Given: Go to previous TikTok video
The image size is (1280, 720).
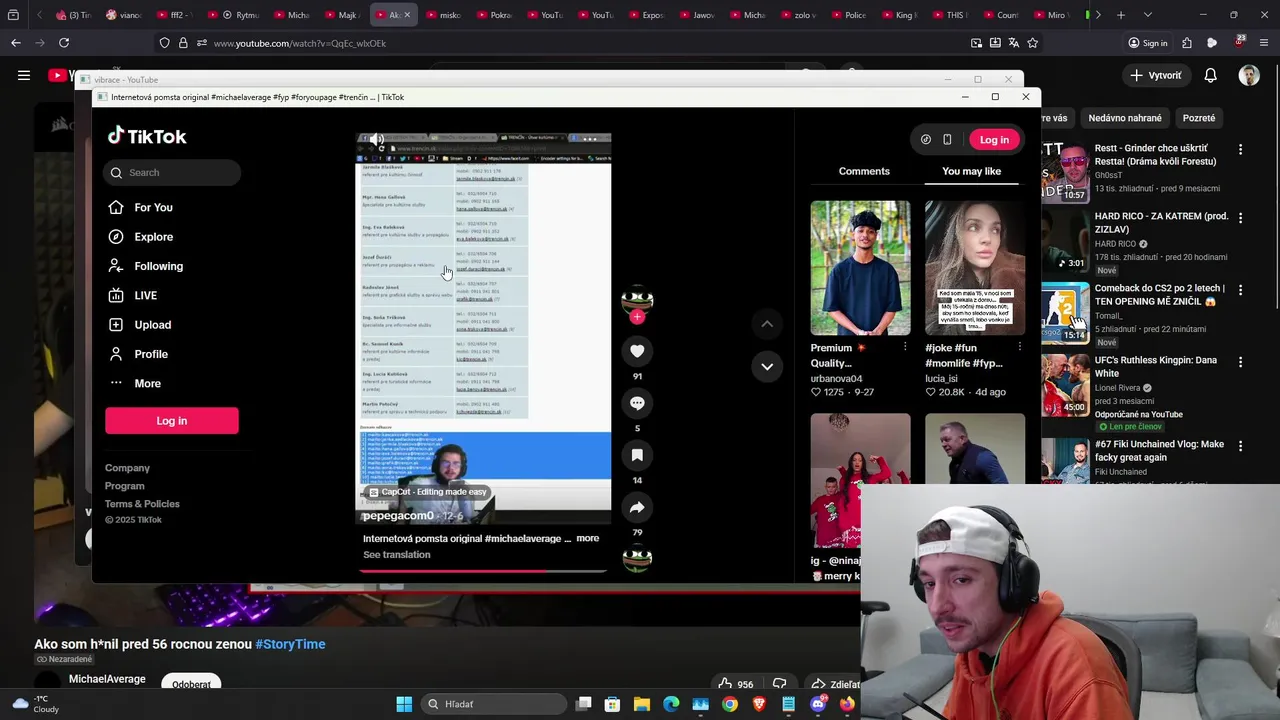Looking at the screenshot, I should tap(767, 324).
